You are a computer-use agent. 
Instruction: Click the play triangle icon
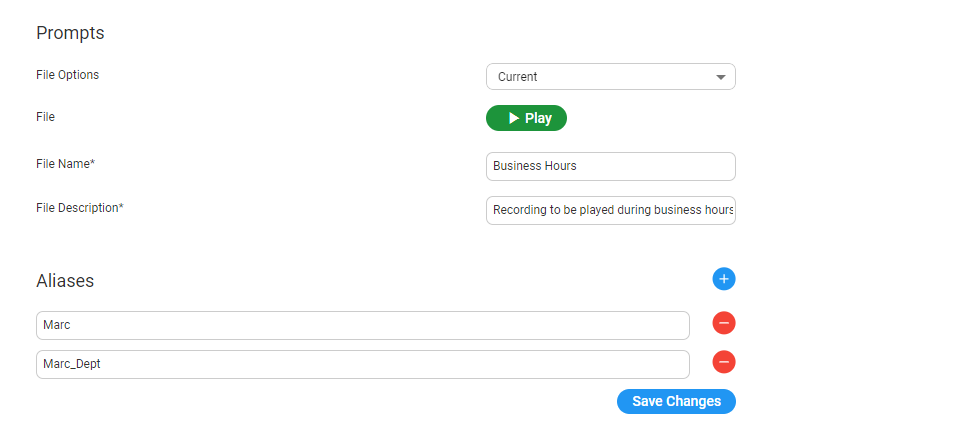(x=513, y=118)
